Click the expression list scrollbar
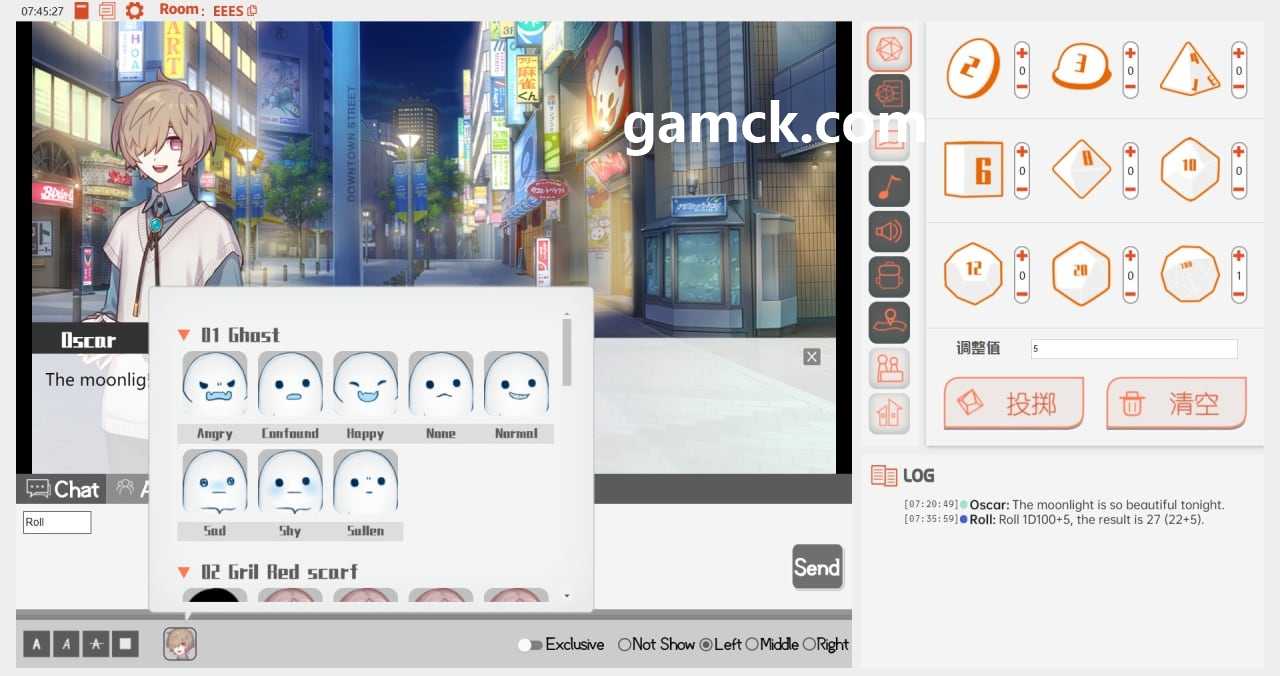Screen dimensions: 1280x676 [567, 352]
